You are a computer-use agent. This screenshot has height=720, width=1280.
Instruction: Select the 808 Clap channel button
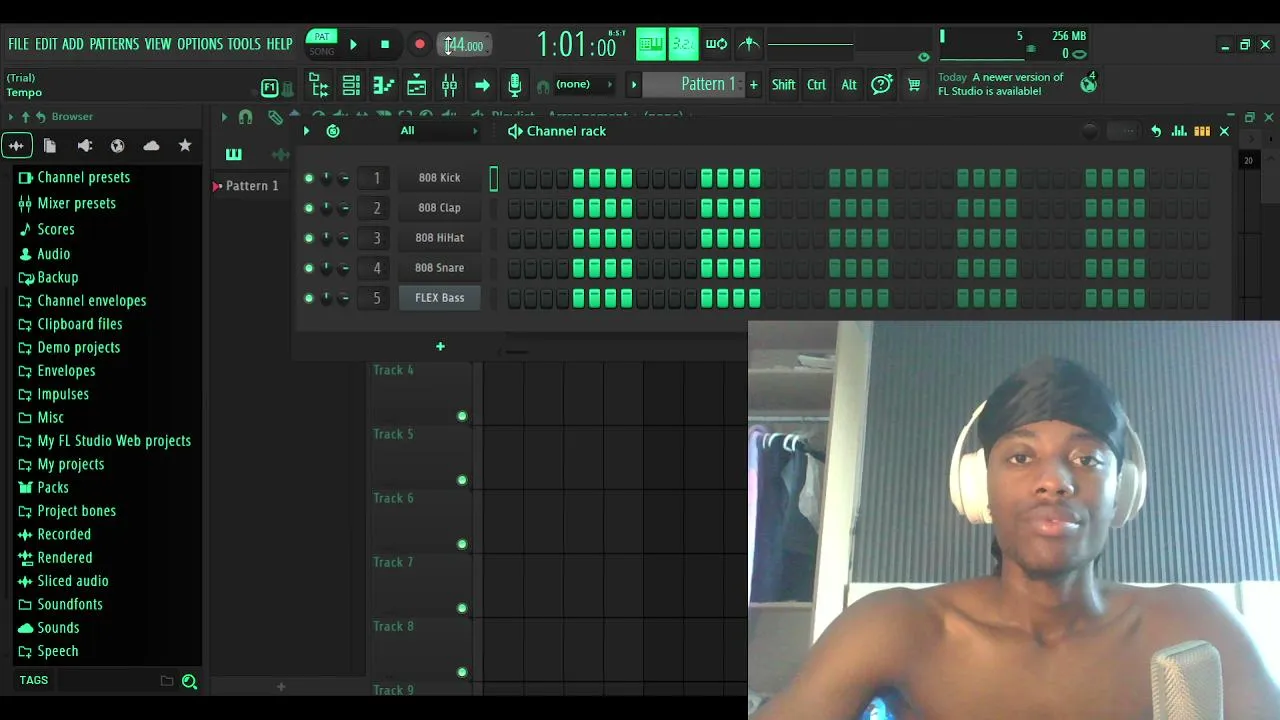point(440,208)
